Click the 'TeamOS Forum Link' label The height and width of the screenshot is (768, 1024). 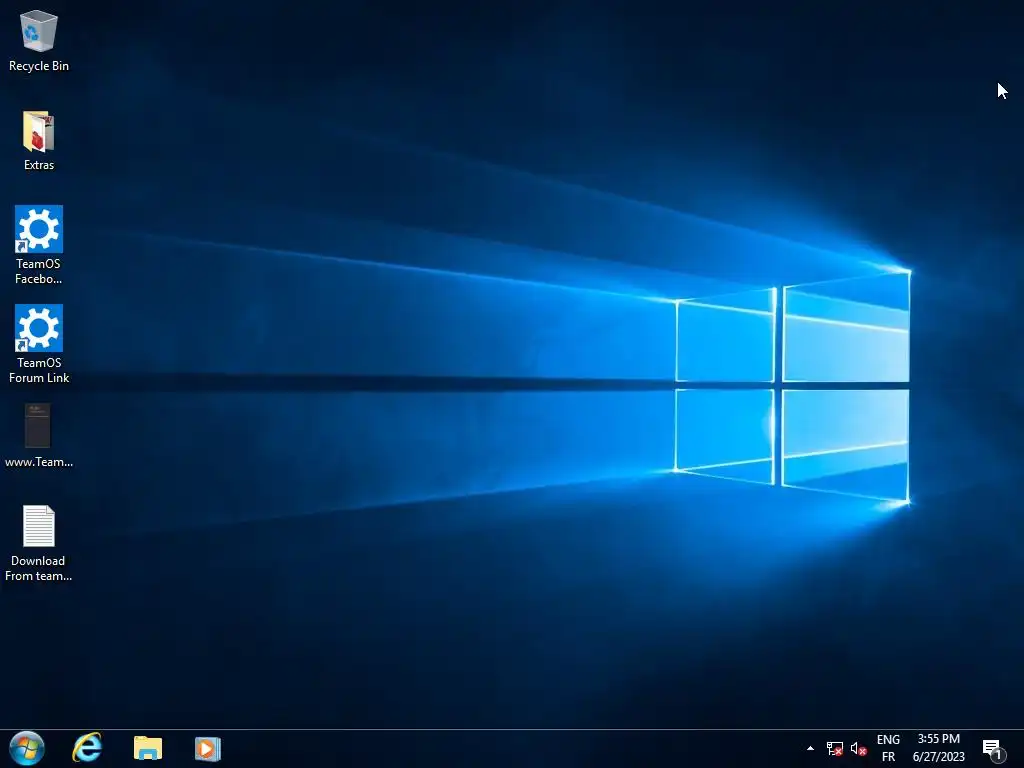[39, 370]
